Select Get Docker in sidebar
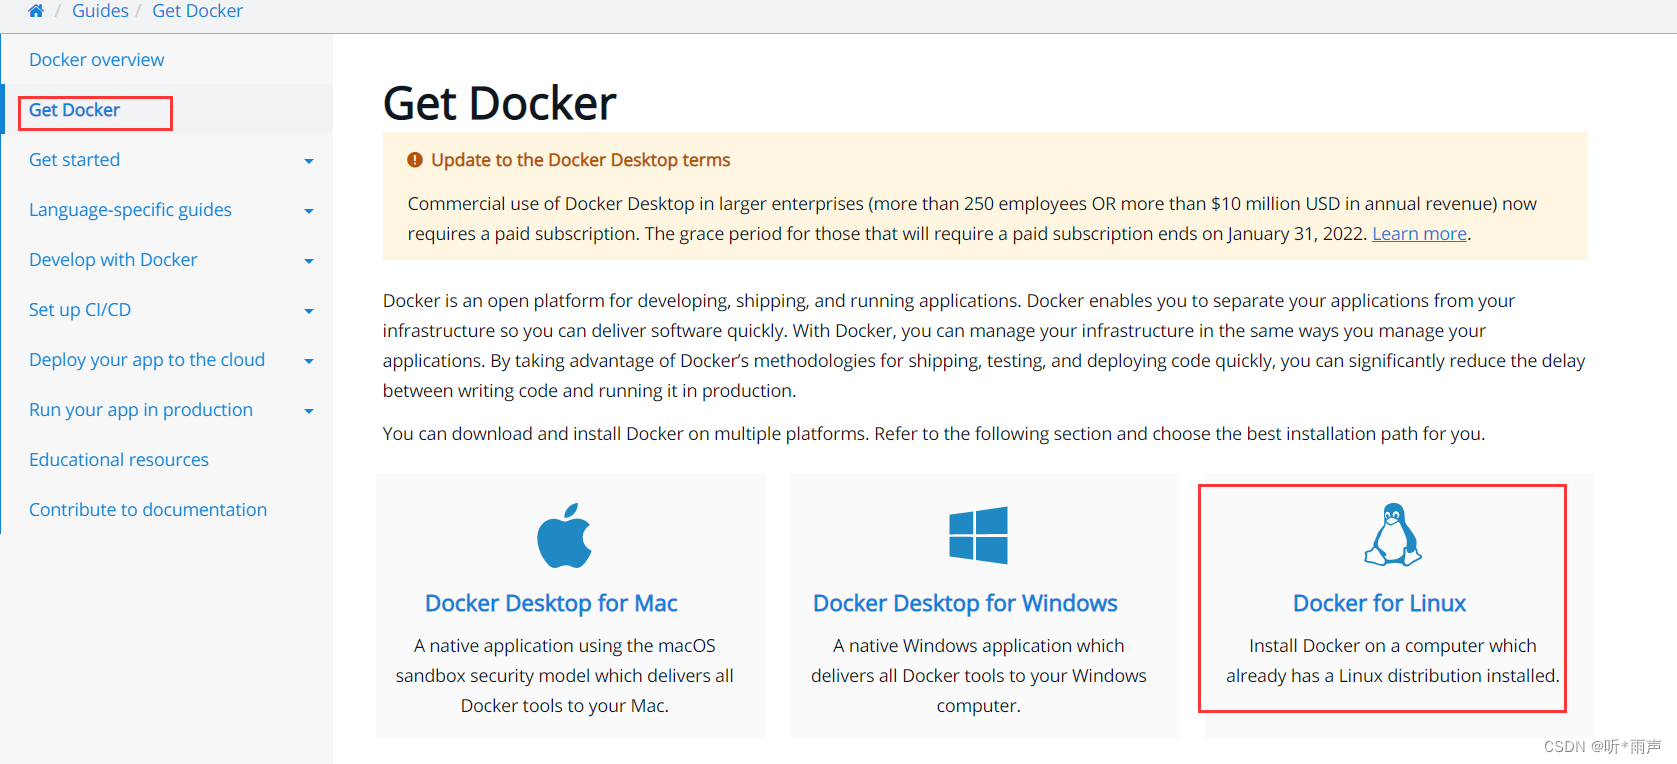This screenshot has height=764, width=1677. (74, 110)
